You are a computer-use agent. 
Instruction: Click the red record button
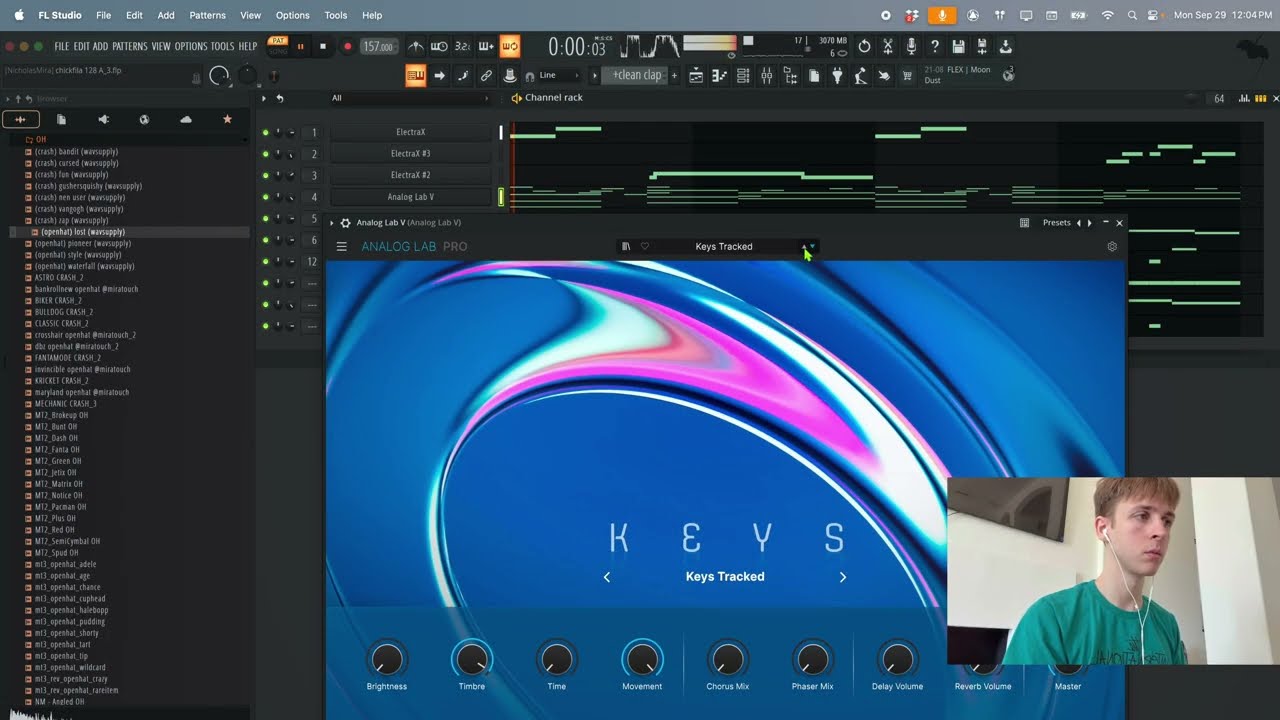coord(347,47)
